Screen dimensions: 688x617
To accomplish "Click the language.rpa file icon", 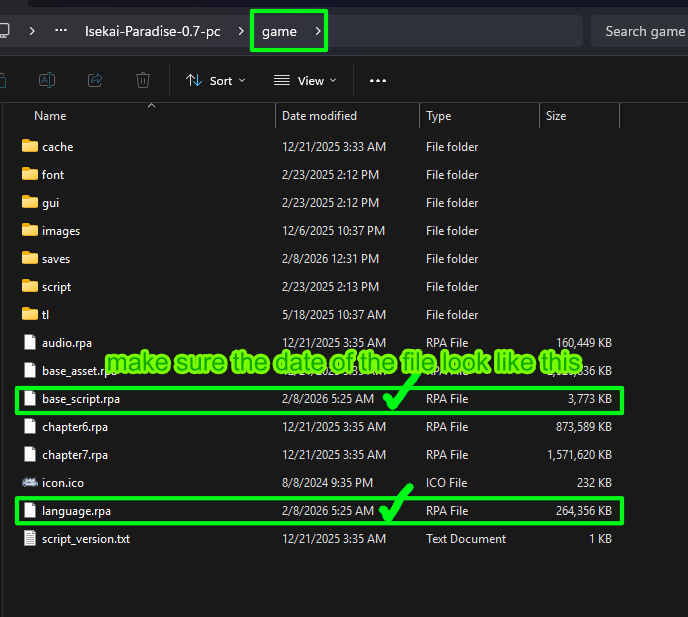I will pyautogui.click(x=30, y=510).
